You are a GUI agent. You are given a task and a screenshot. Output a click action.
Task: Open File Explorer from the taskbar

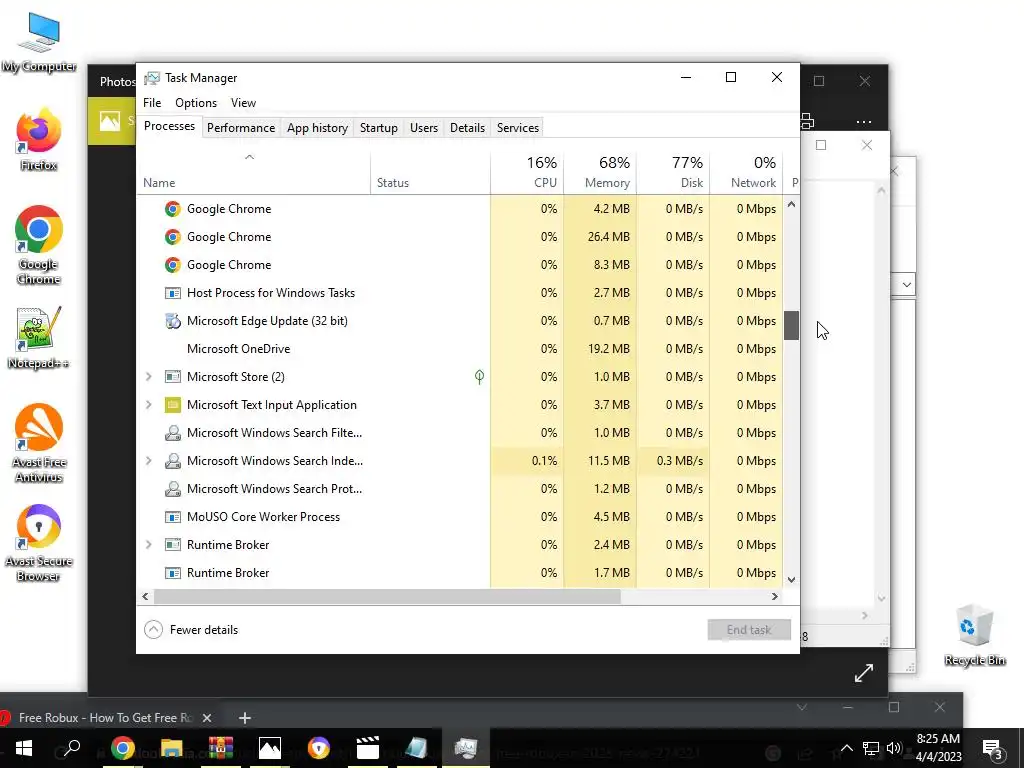coord(171,748)
